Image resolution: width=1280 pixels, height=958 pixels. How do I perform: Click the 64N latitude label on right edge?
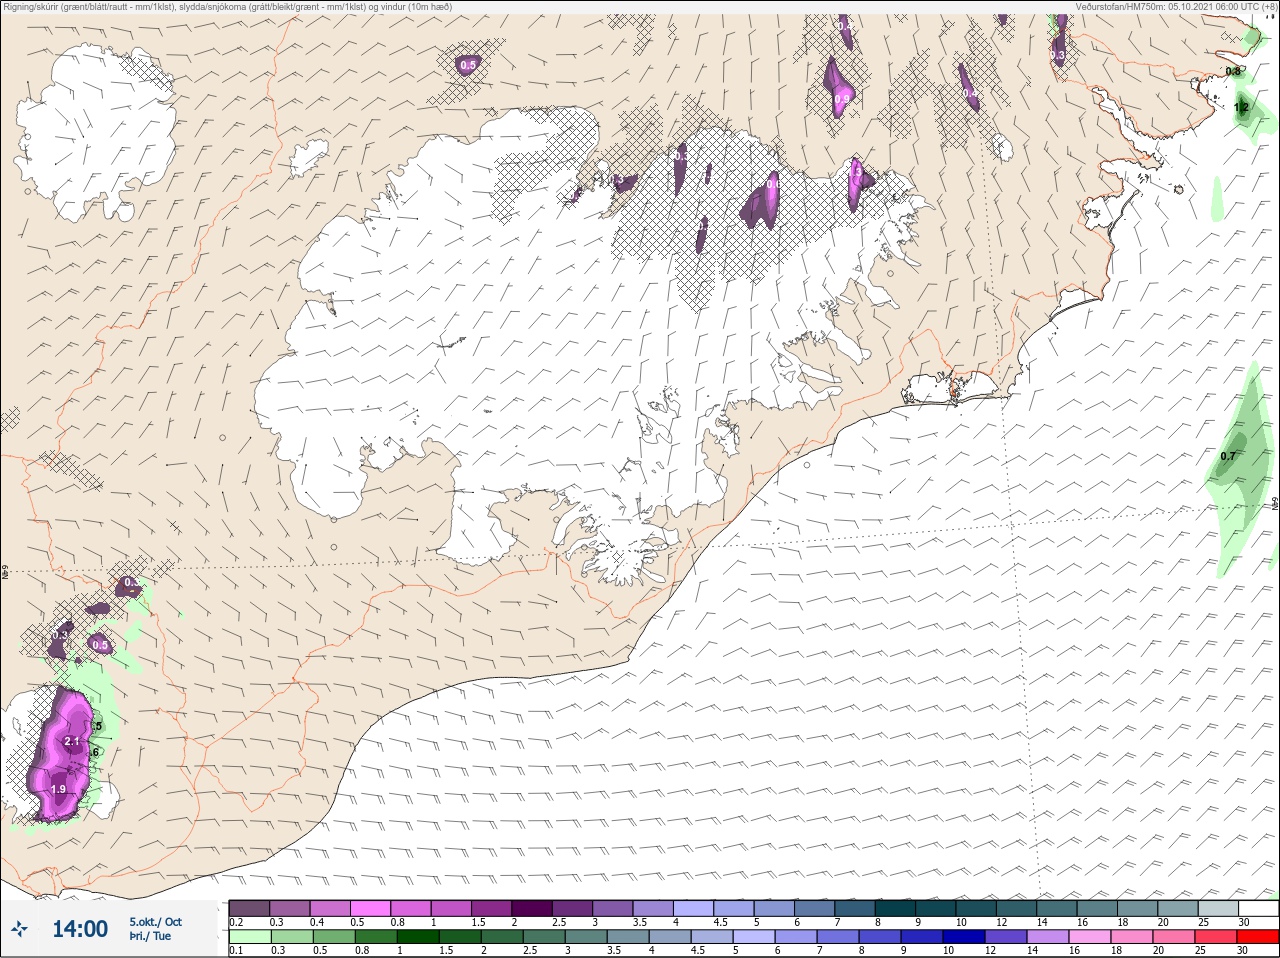[x=1275, y=503]
